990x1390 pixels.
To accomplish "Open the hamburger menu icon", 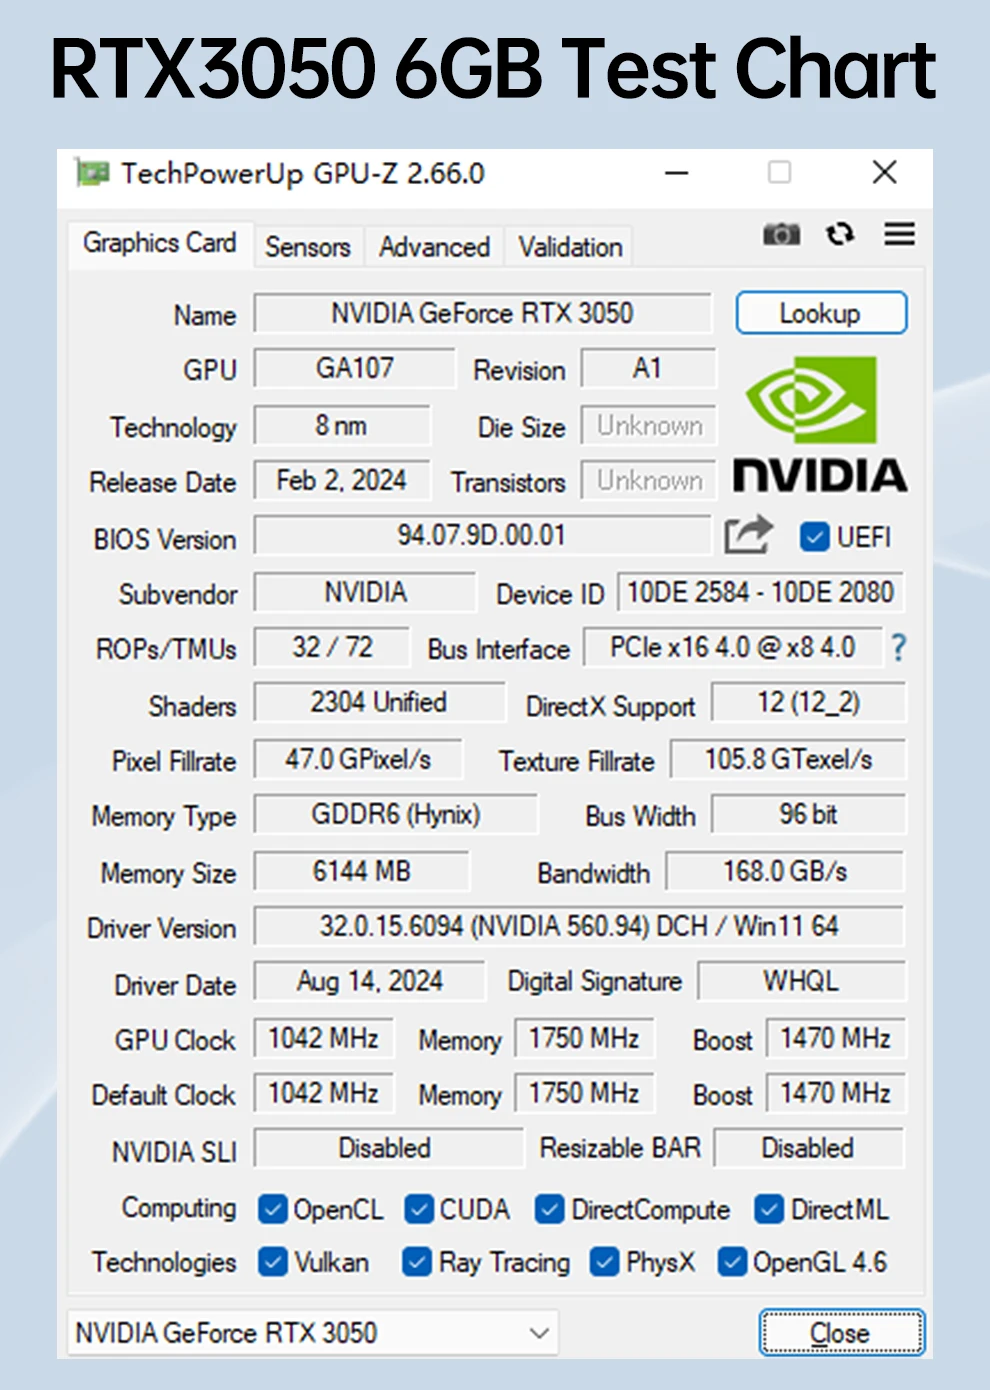I will click(x=900, y=234).
